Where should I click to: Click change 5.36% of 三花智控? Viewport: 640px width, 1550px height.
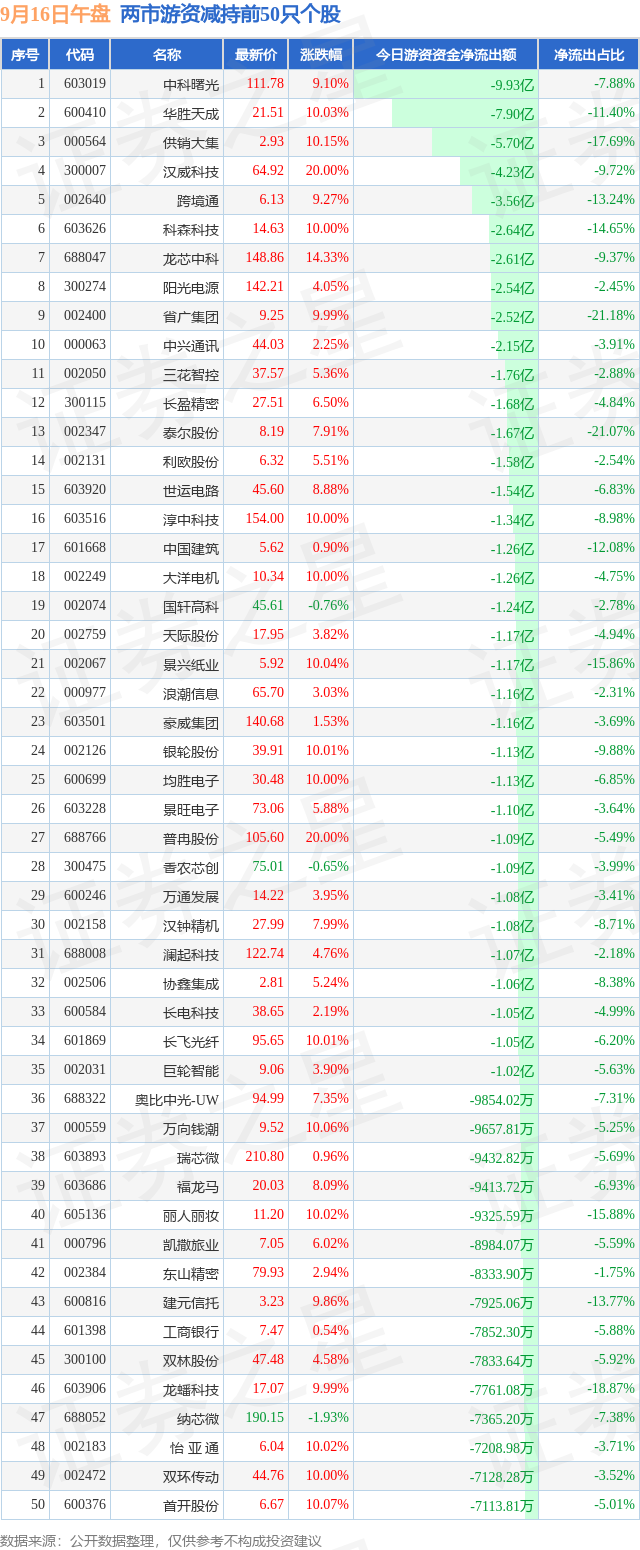click(331, 374)
